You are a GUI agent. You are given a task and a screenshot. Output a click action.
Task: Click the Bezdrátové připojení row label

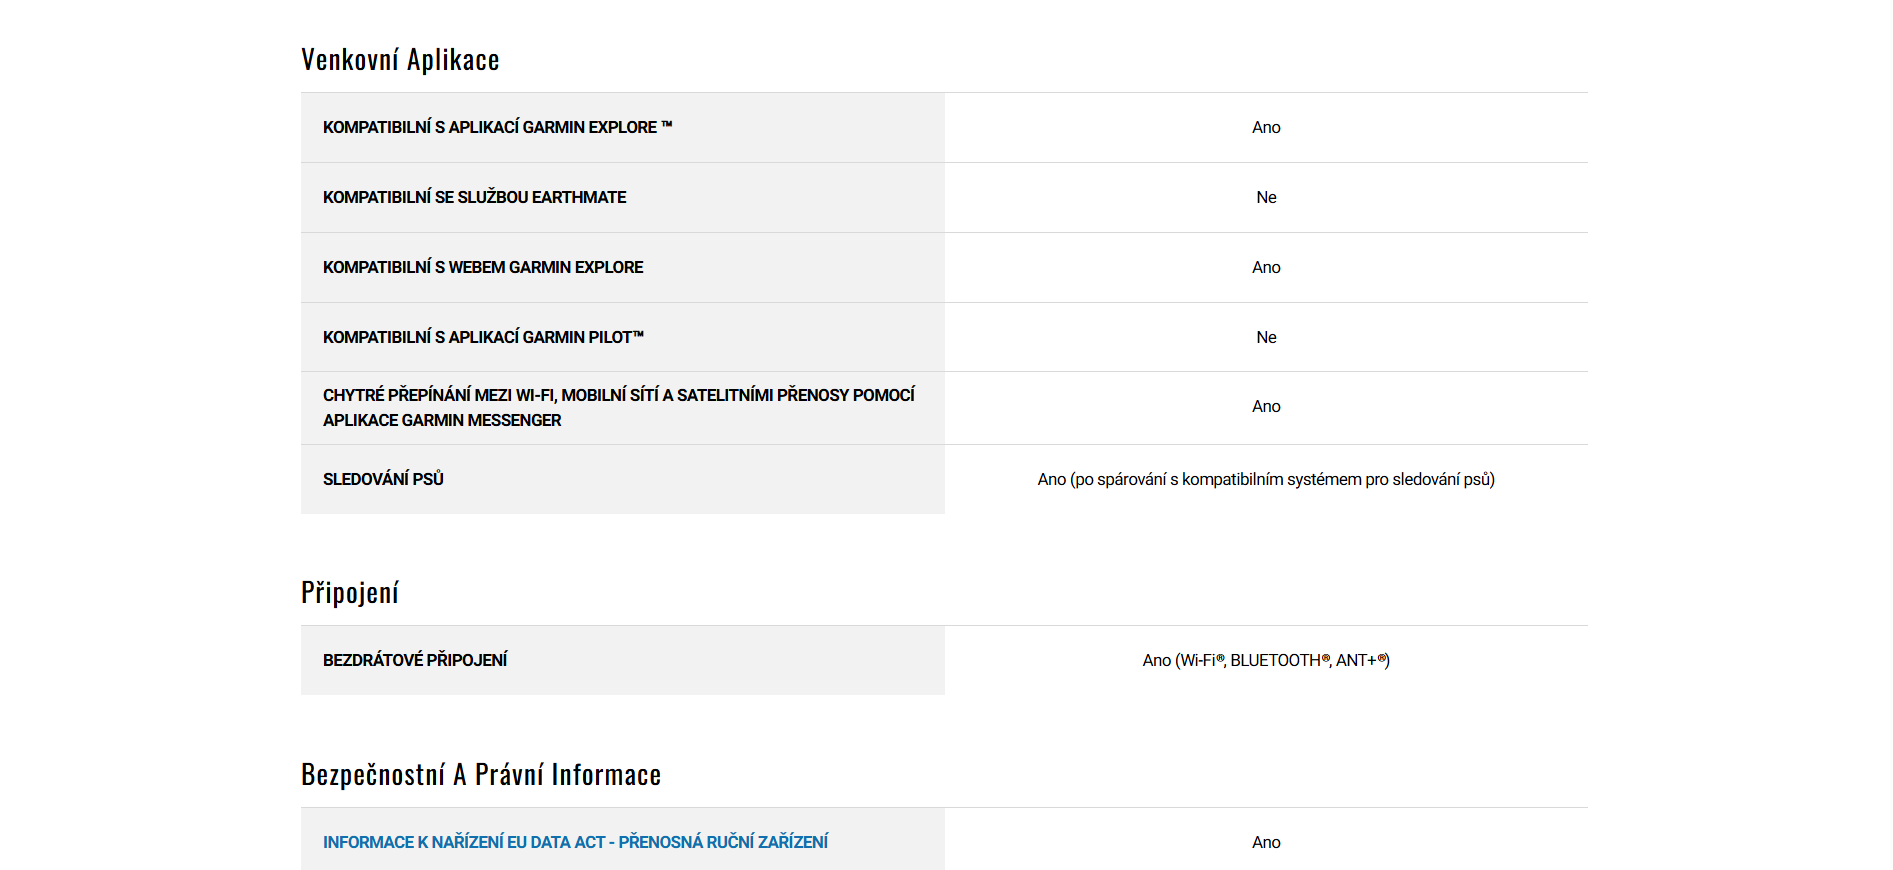(x=415, y=661)
